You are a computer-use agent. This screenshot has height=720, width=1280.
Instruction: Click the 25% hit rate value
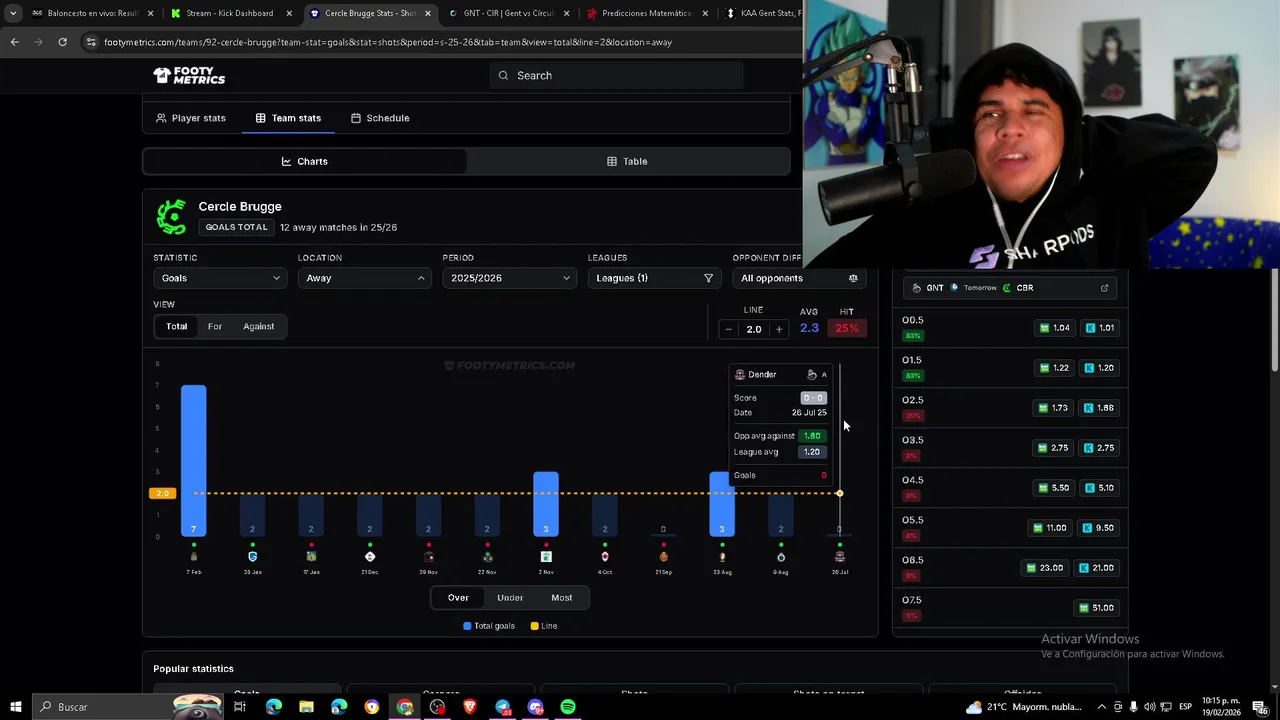tap(847, 328)
